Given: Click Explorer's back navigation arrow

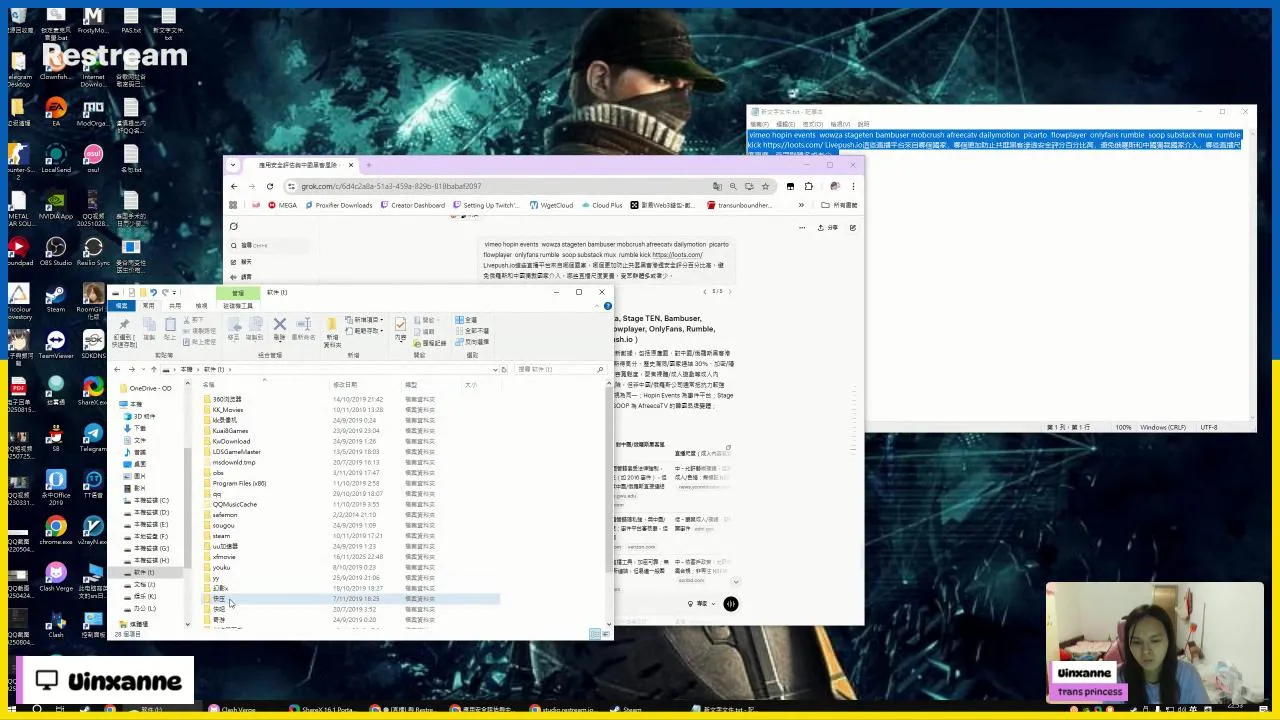Looking at the screenshot, I should pos(117,369).
